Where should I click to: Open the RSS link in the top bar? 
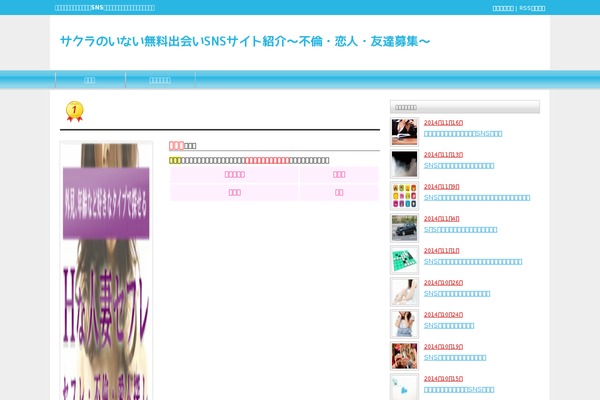[x=532, y=8]
